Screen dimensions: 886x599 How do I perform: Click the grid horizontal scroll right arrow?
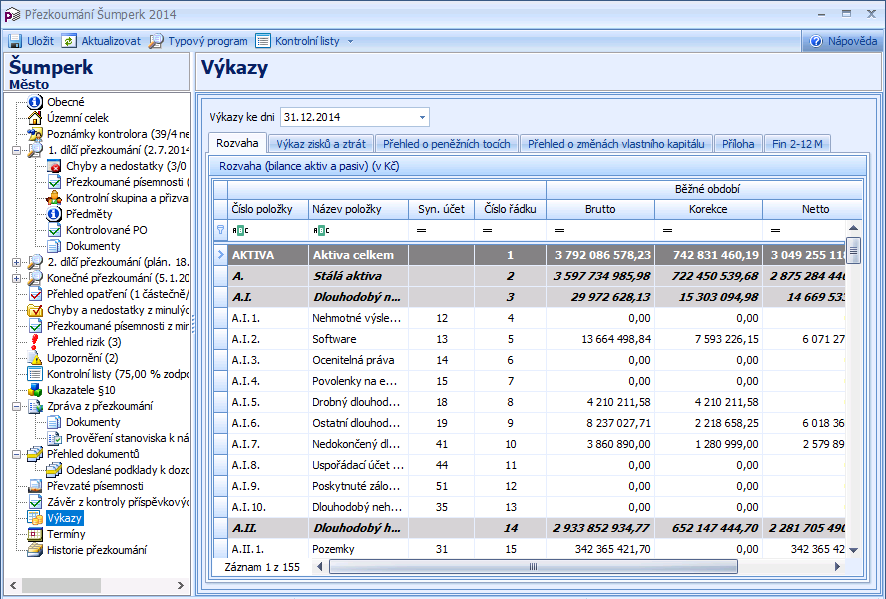pyautogui.click(x=837, y=566)
